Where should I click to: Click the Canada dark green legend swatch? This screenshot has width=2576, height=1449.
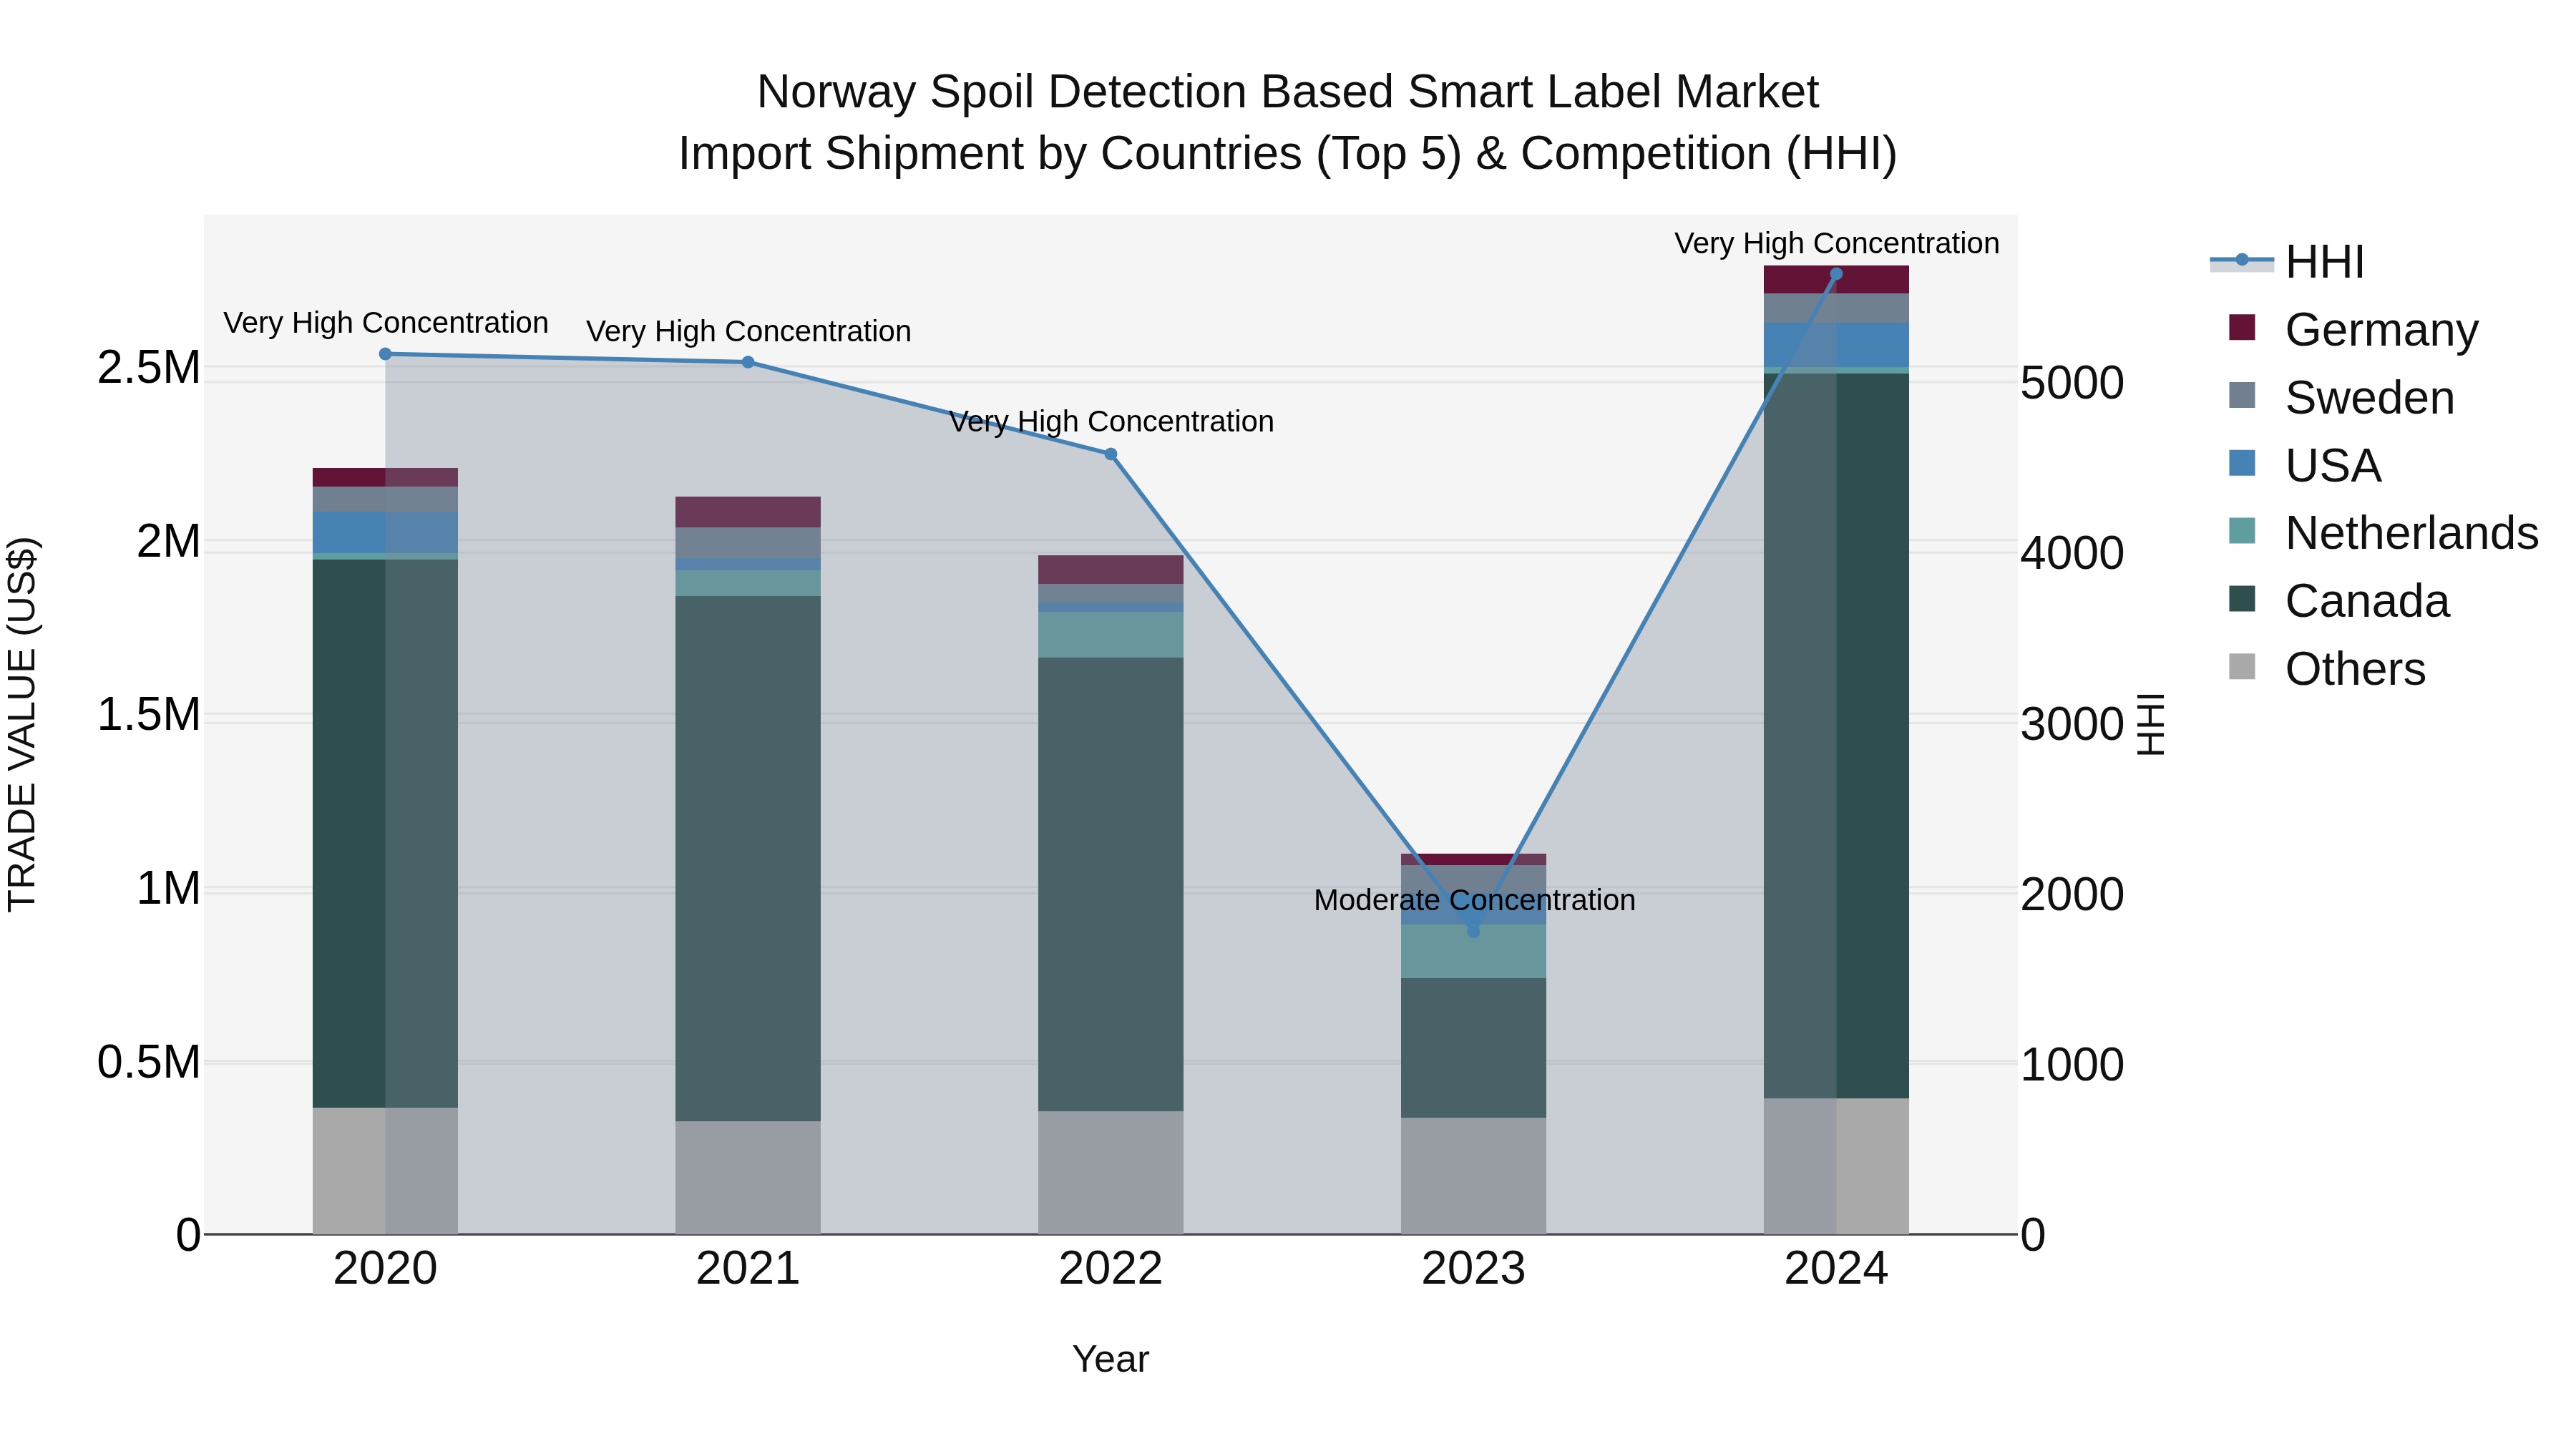(x=2242, y=599)
